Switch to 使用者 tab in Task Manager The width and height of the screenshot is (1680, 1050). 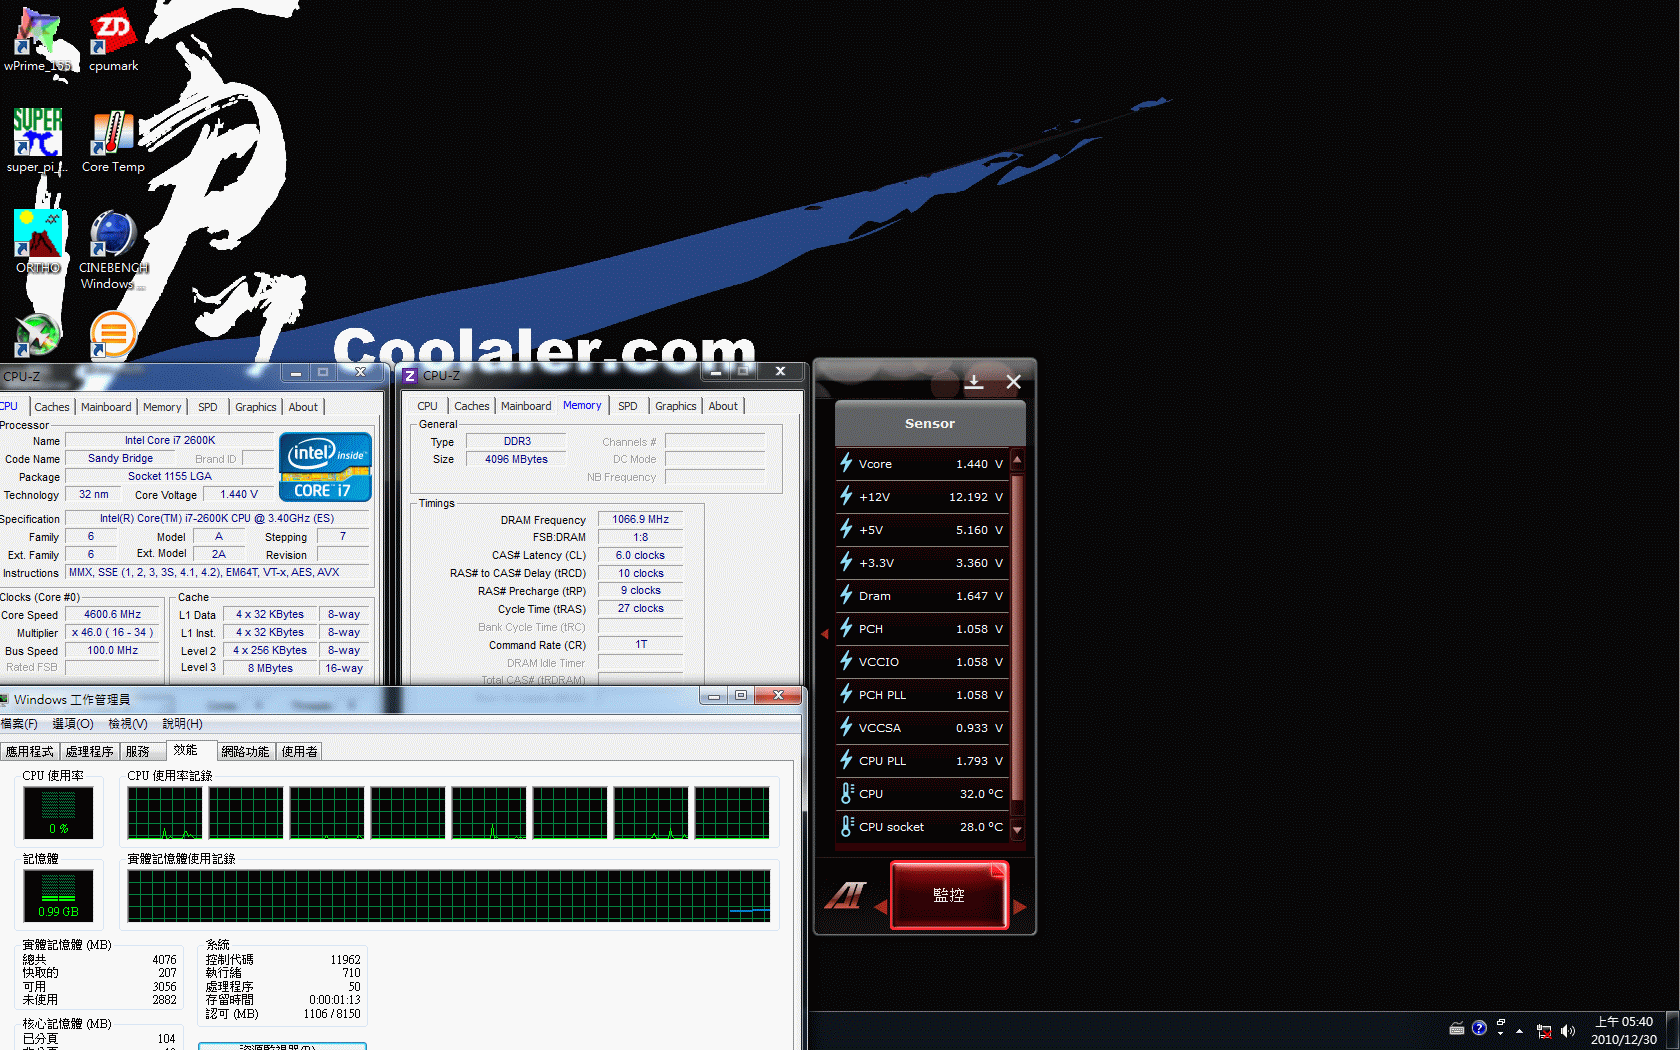(x=299, y=752)
